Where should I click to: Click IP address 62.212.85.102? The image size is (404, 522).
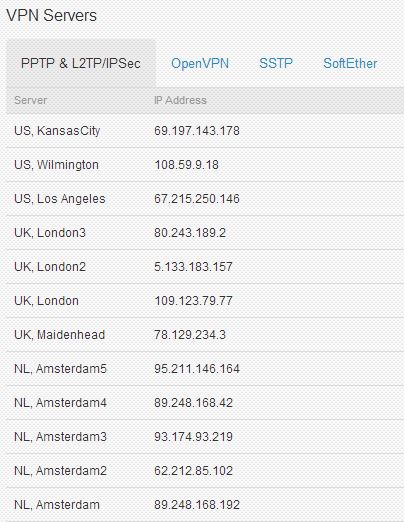click(193, 471)
